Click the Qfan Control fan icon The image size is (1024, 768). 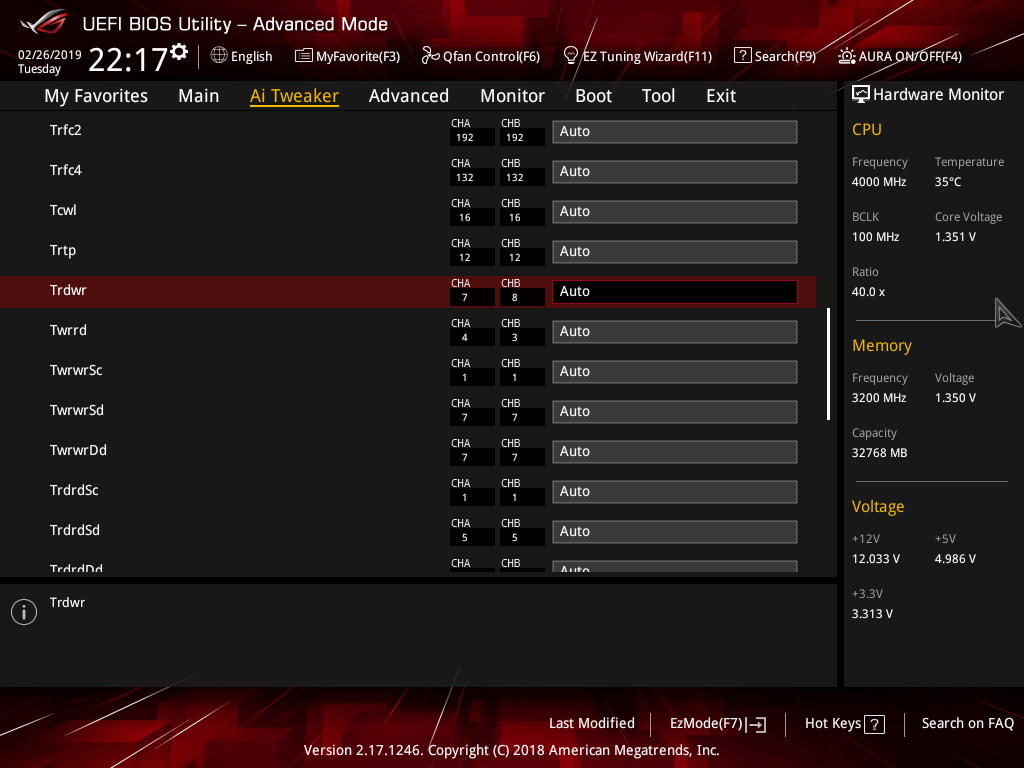point(430,56)
